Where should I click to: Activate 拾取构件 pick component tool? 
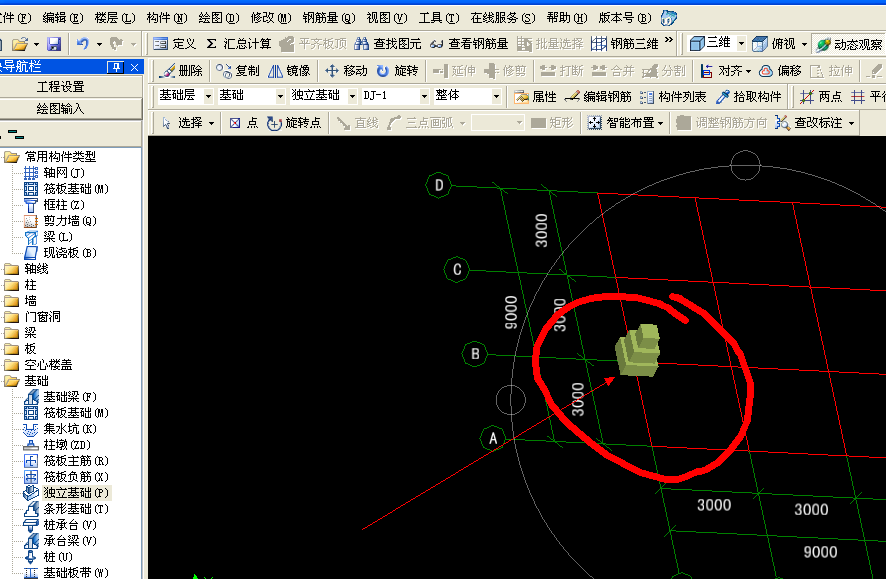pos(748,97)
